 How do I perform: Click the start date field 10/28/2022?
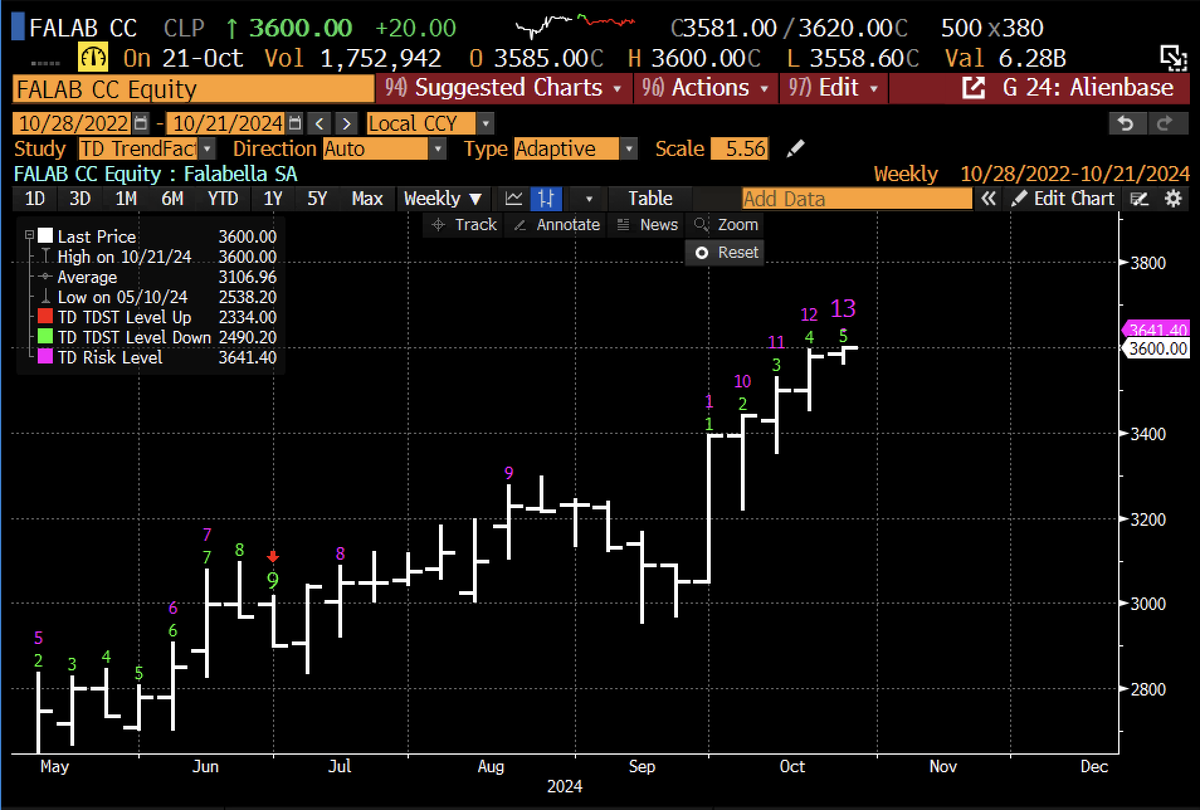click(73, 124)
